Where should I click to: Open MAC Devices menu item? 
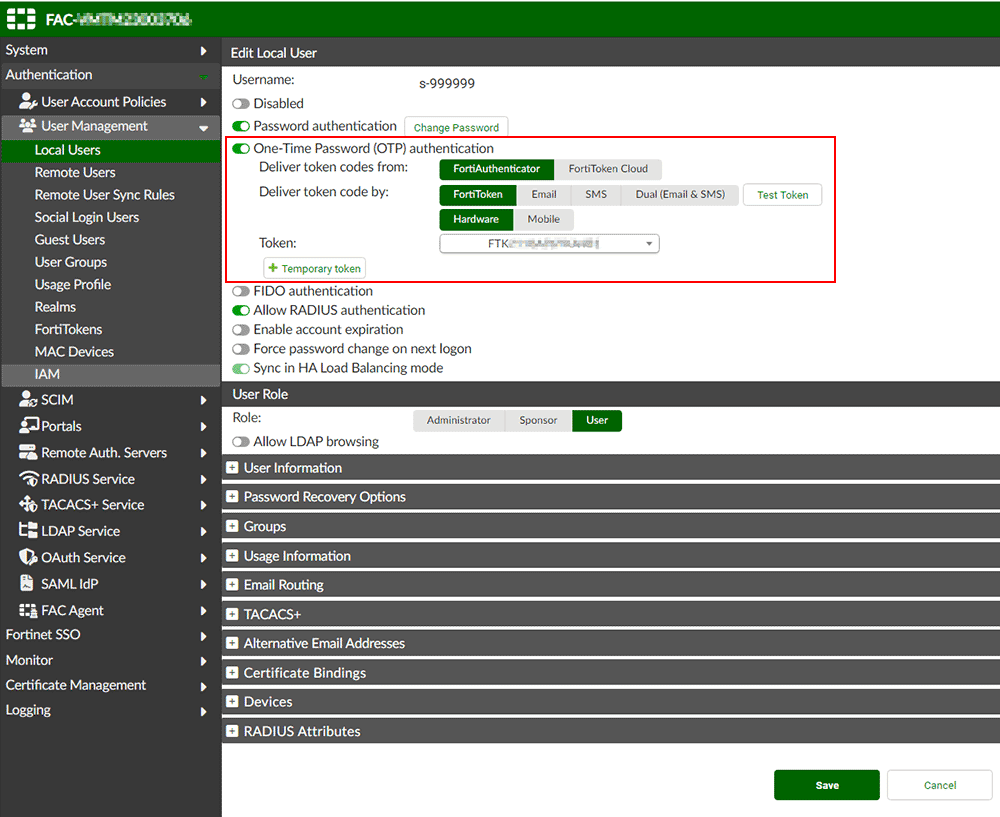coord(111,351)
